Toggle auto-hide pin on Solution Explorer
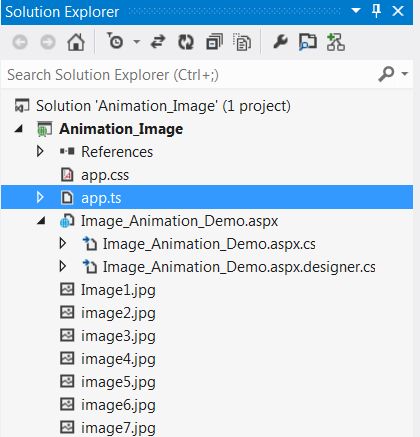 pyautogui.click(x=377, y=11)
